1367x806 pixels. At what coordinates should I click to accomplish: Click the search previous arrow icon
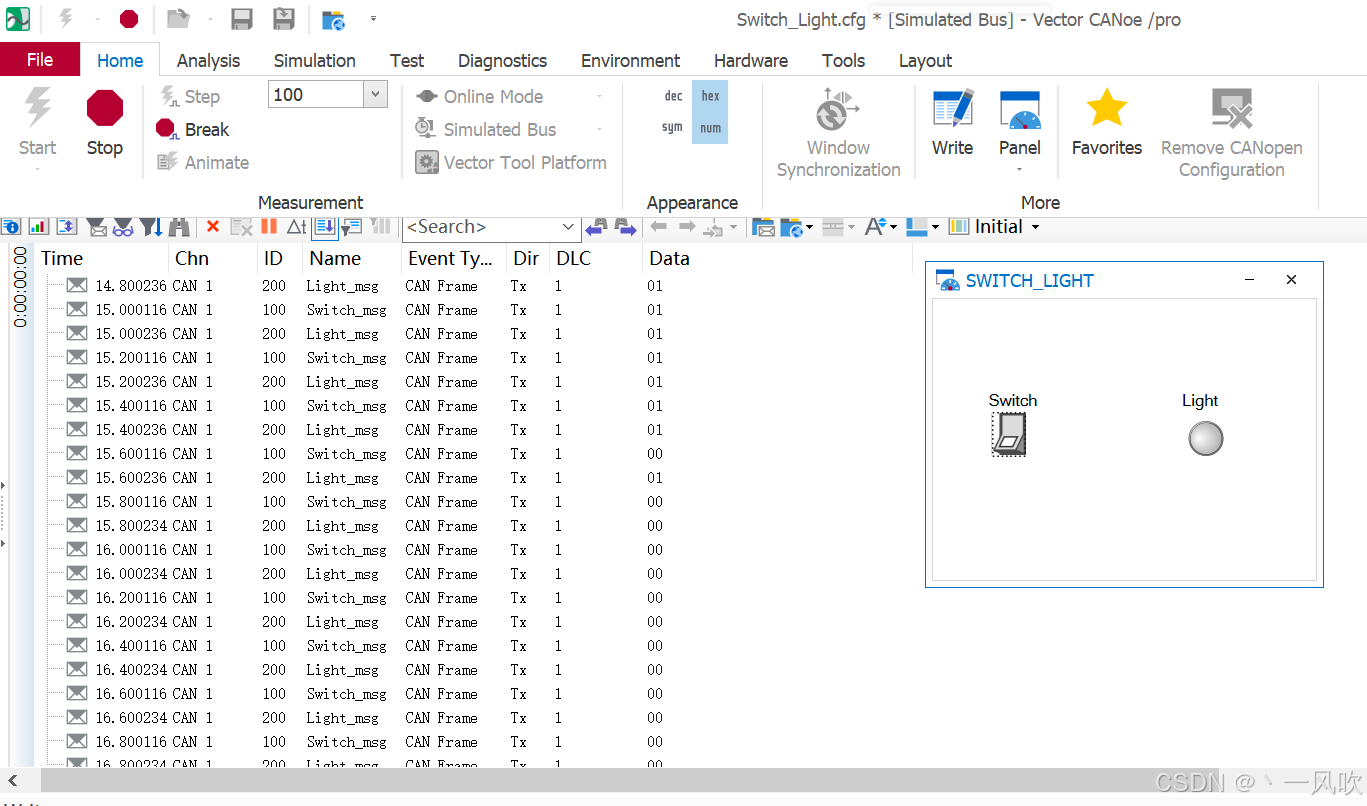596,227
